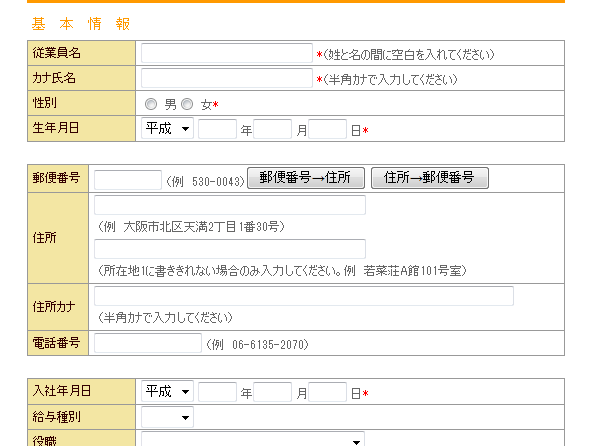Focus the 電話番号 input field
Image resolution: width=597 pixels, height=446 pixels.
tap(148, 343)
